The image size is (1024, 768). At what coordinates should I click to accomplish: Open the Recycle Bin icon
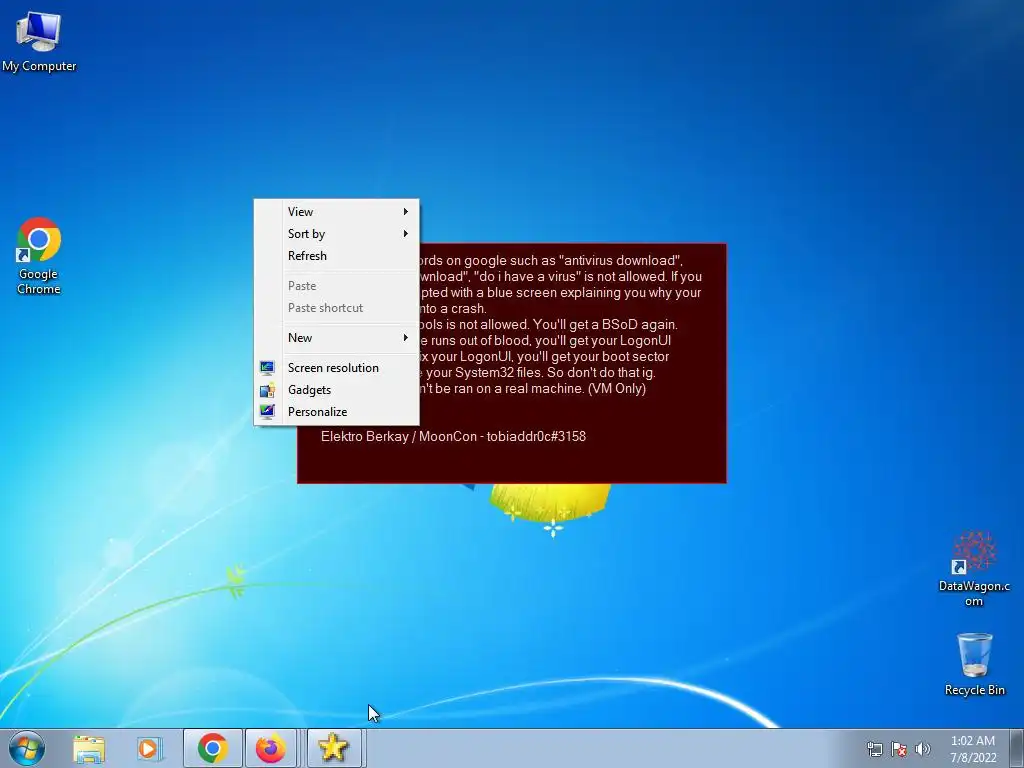(x=974, y=664)
